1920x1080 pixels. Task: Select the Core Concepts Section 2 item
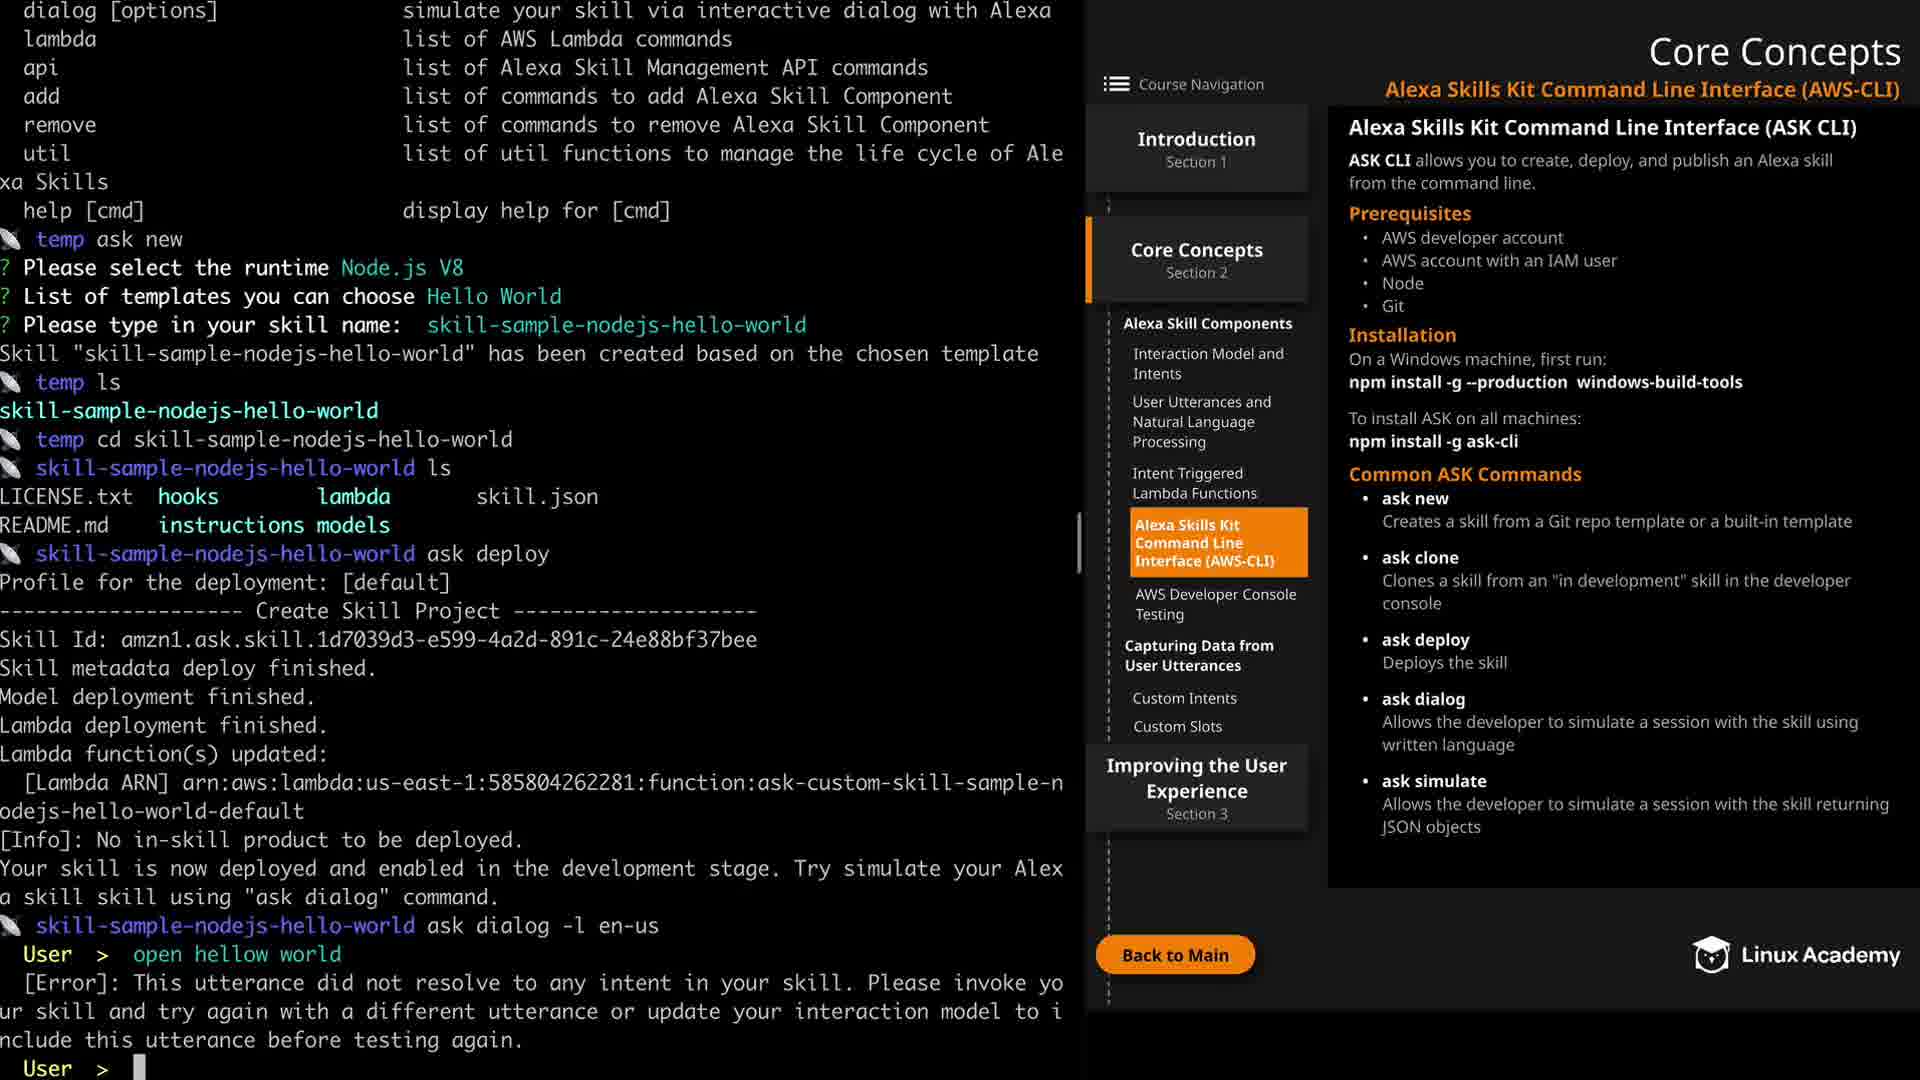[1196, 259]
